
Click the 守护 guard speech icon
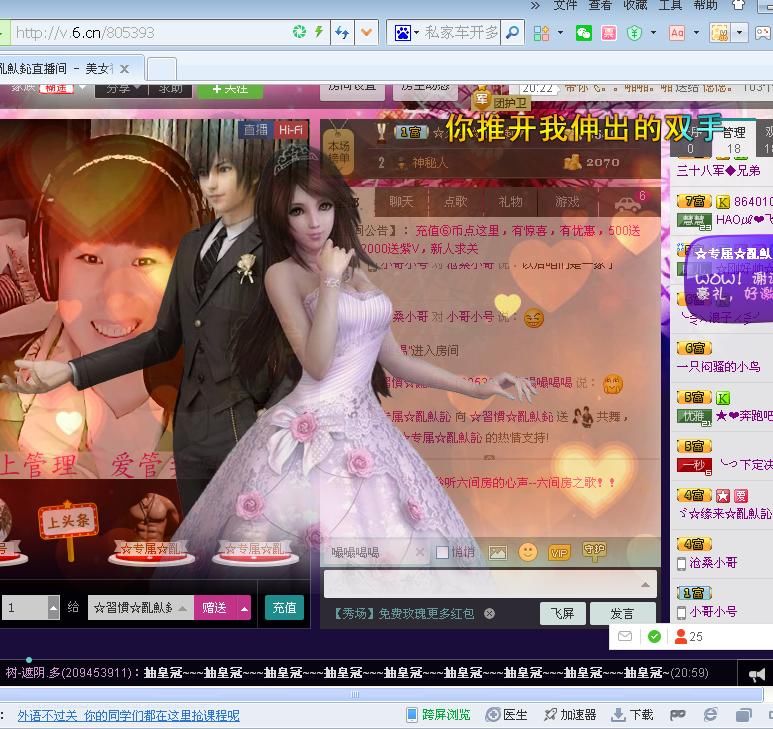(x=594, y=552)
